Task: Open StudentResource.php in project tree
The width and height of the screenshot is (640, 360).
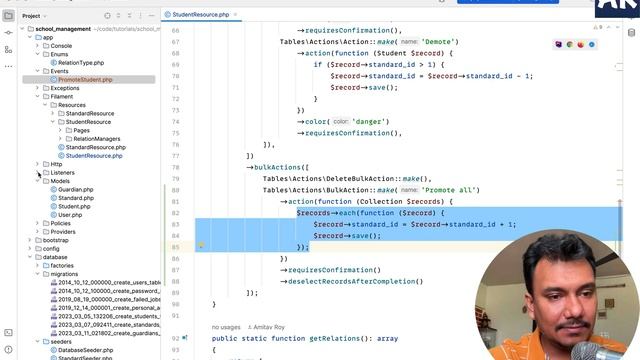Action: (x=94, y=156)
